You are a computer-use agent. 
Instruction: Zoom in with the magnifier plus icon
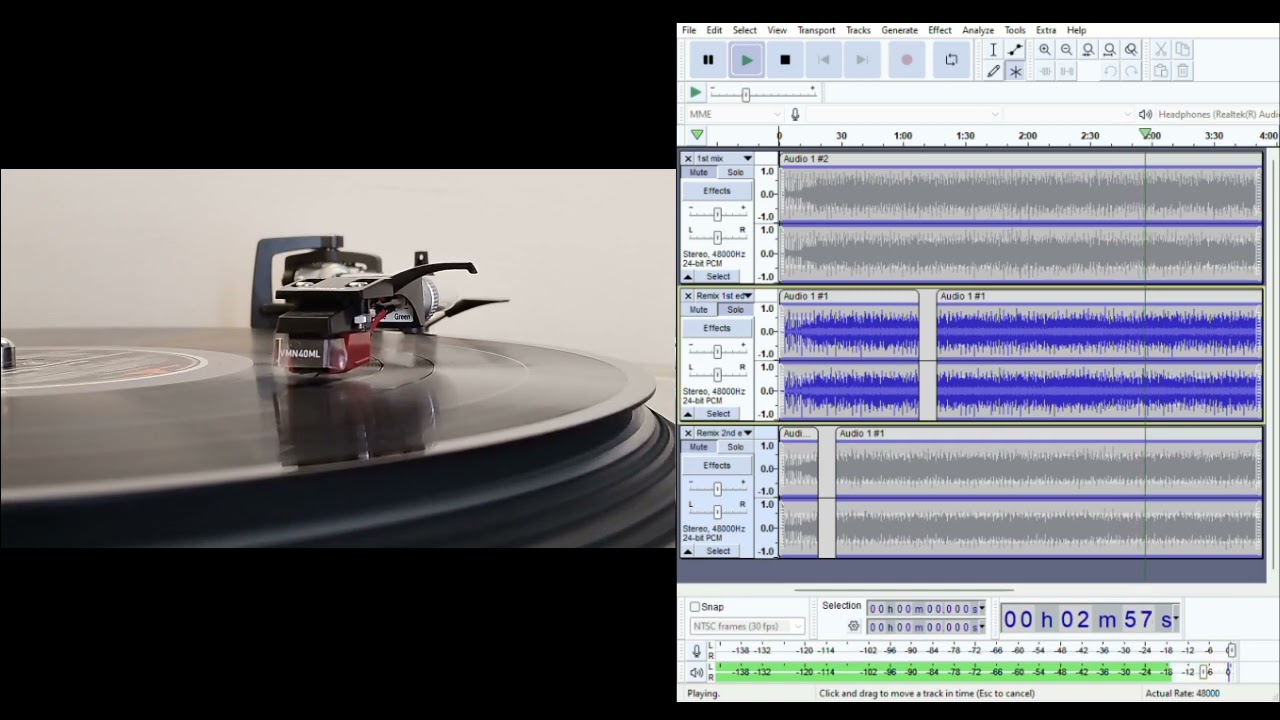point(1045,50)
